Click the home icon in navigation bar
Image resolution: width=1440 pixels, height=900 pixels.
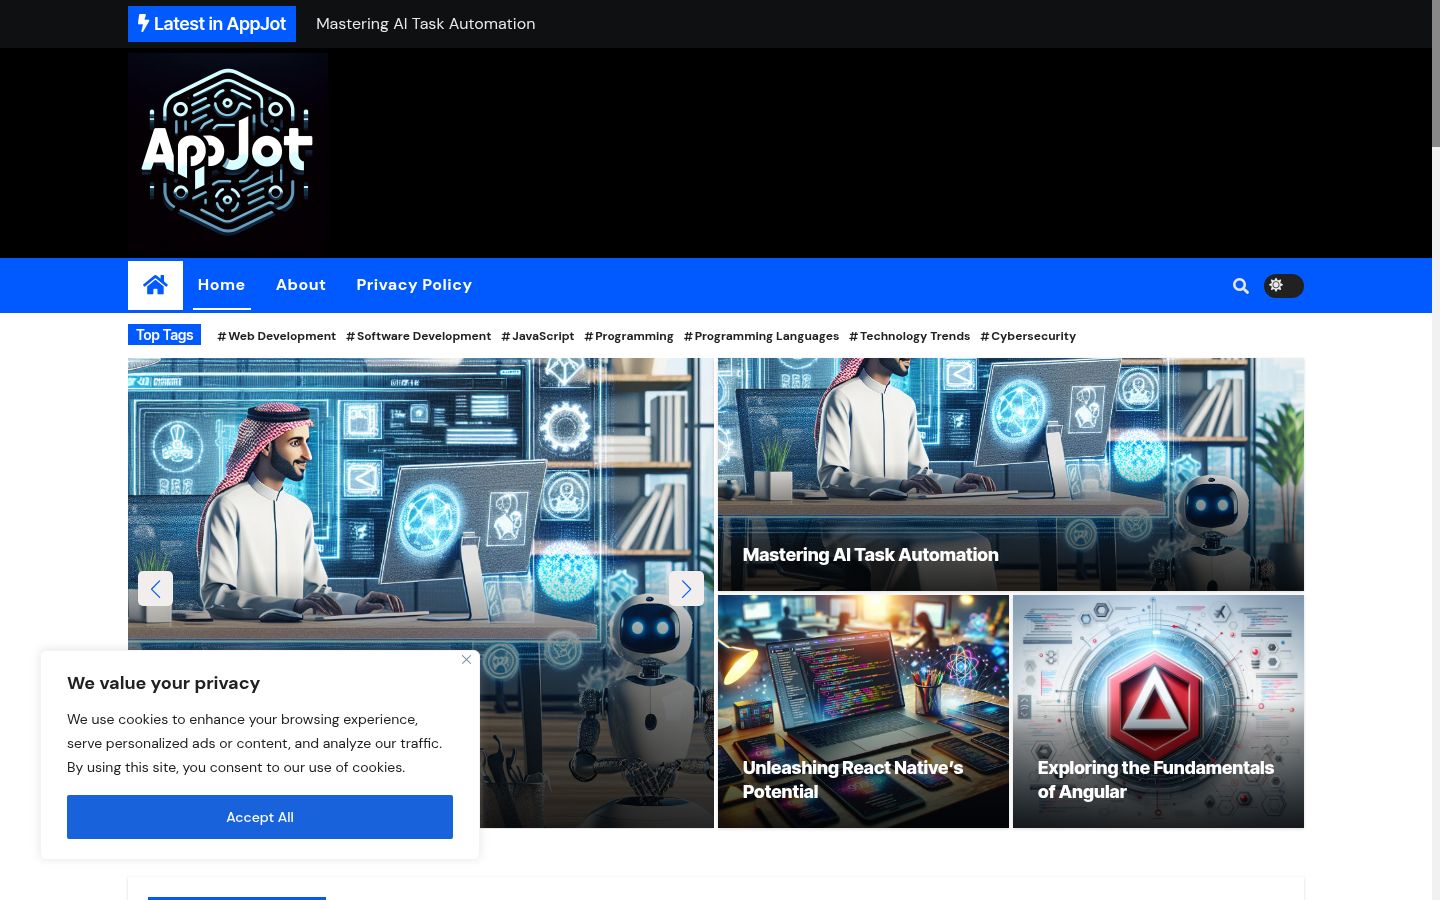pos(155,285)
